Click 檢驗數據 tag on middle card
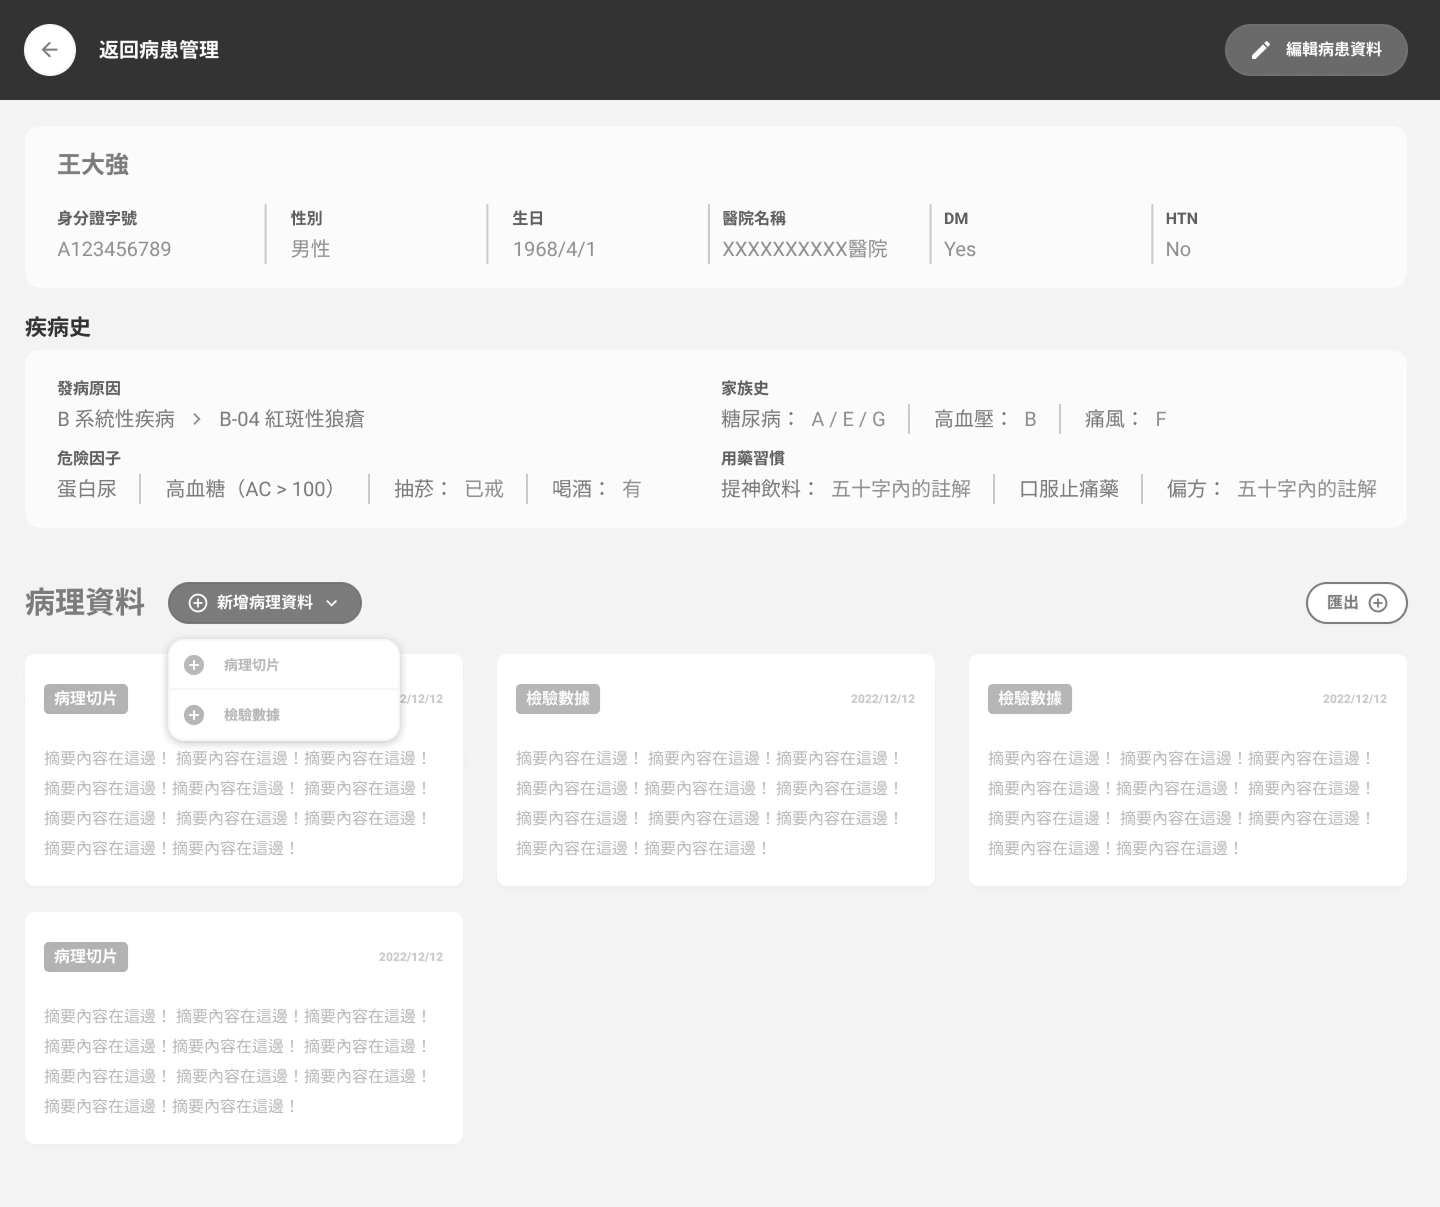Viewport: 1440px width, 1207px height. (558, 699)
